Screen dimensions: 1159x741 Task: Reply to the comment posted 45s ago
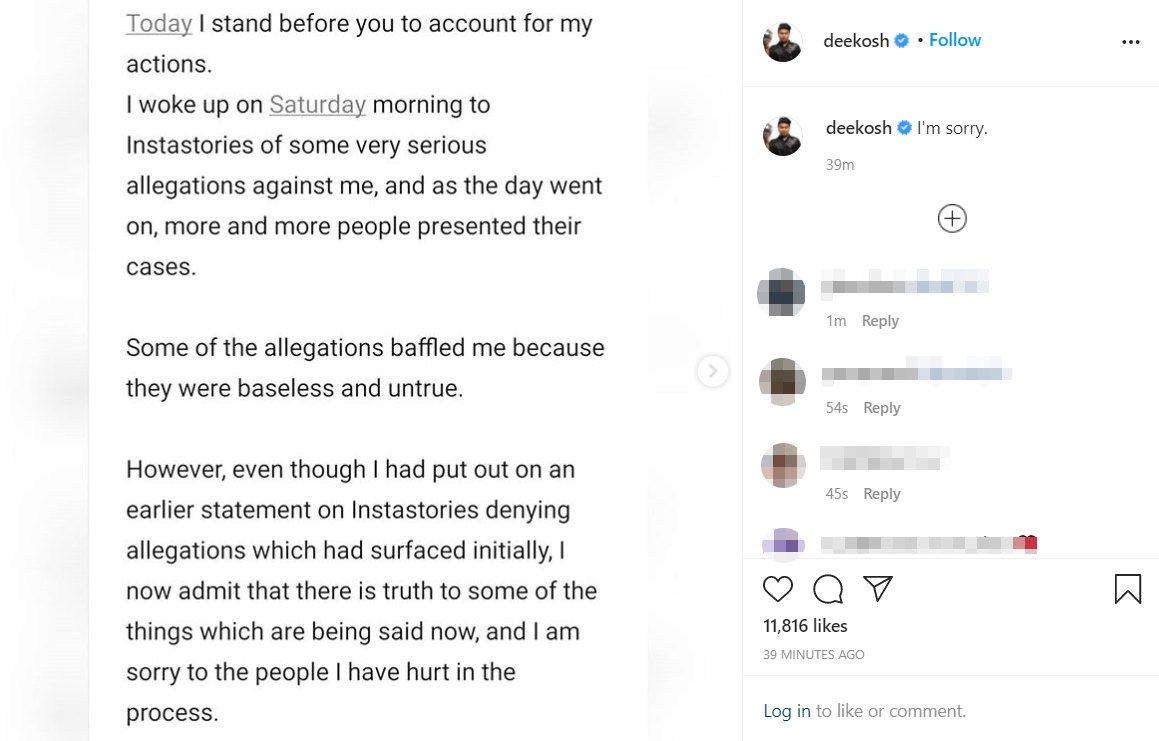pos(882,494)
